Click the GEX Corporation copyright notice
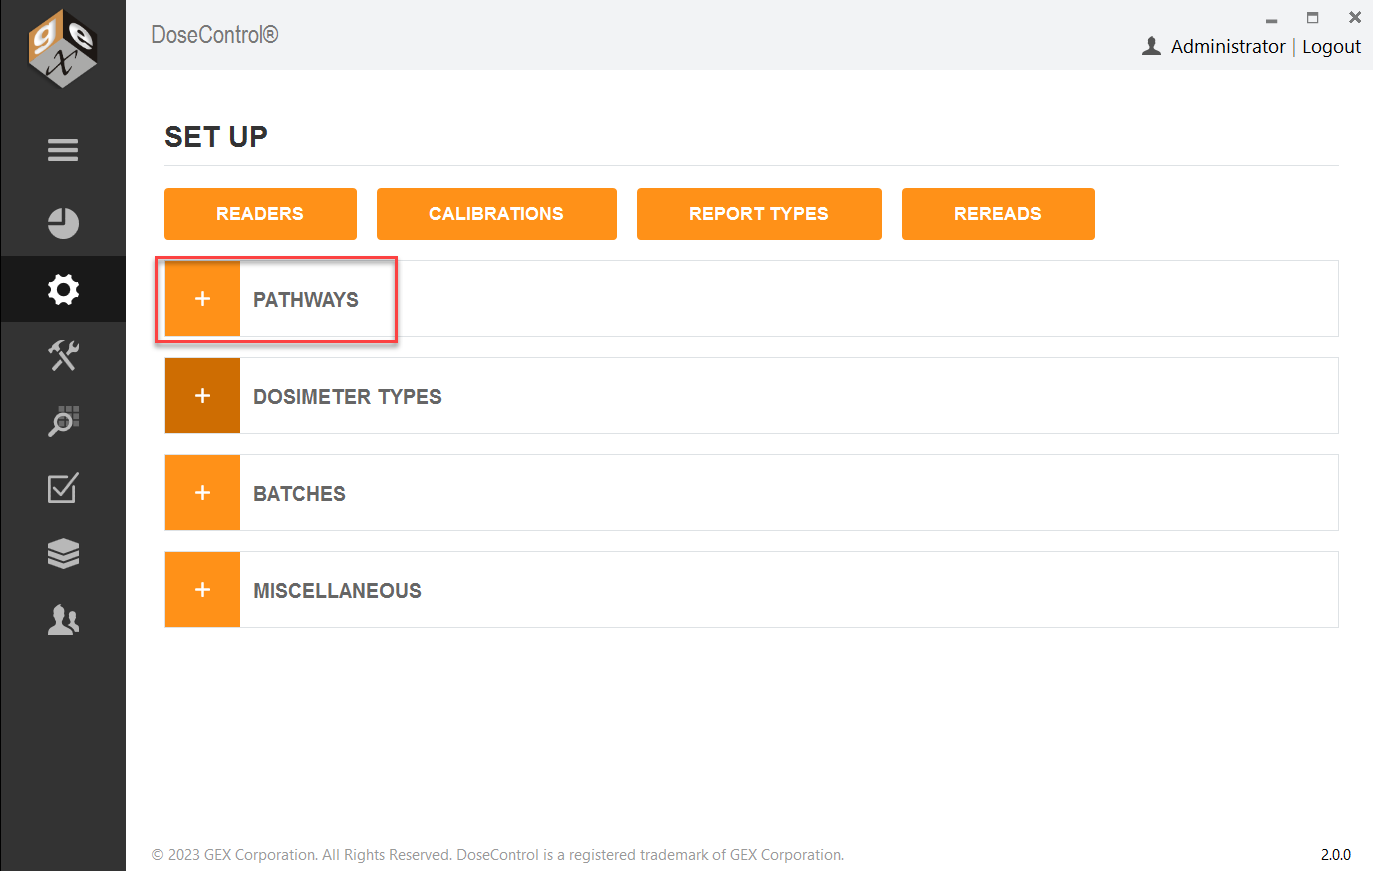The height and width of the screenshot is (871, 1373). [498, 855]
